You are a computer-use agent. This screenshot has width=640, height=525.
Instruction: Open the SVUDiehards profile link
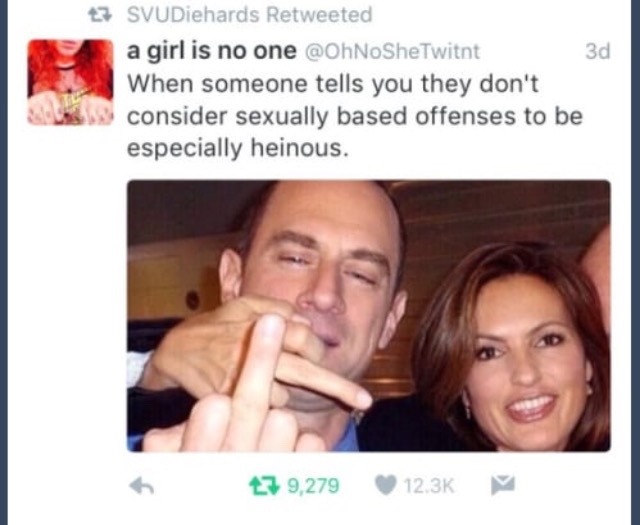click(193, 15)
